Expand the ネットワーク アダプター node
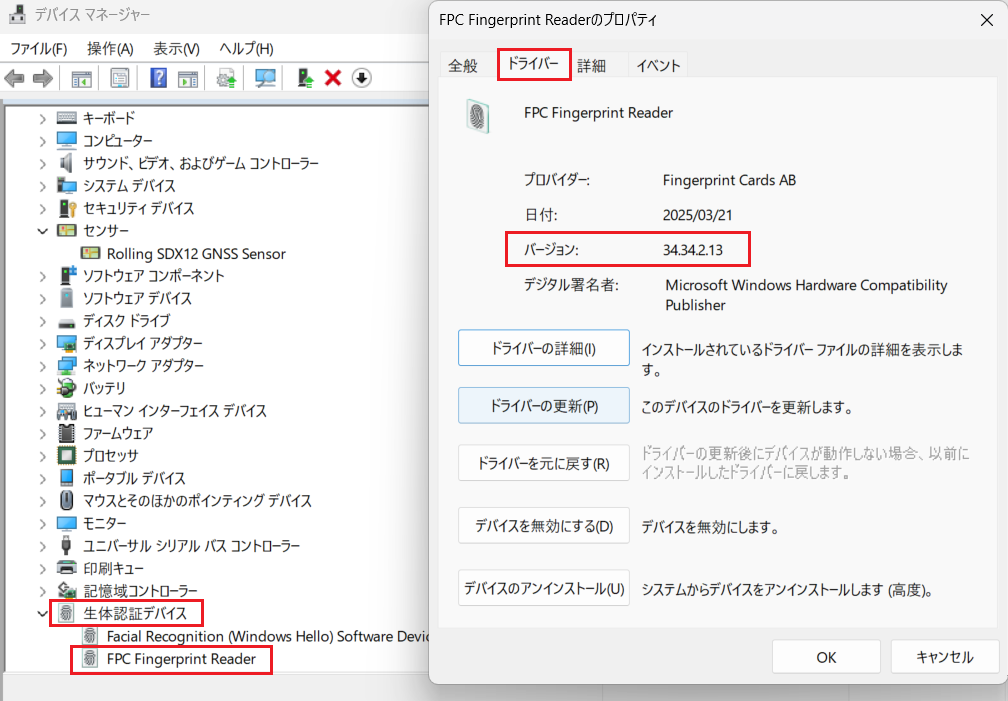Screen dimensions: 1008x701 point(42,366)
